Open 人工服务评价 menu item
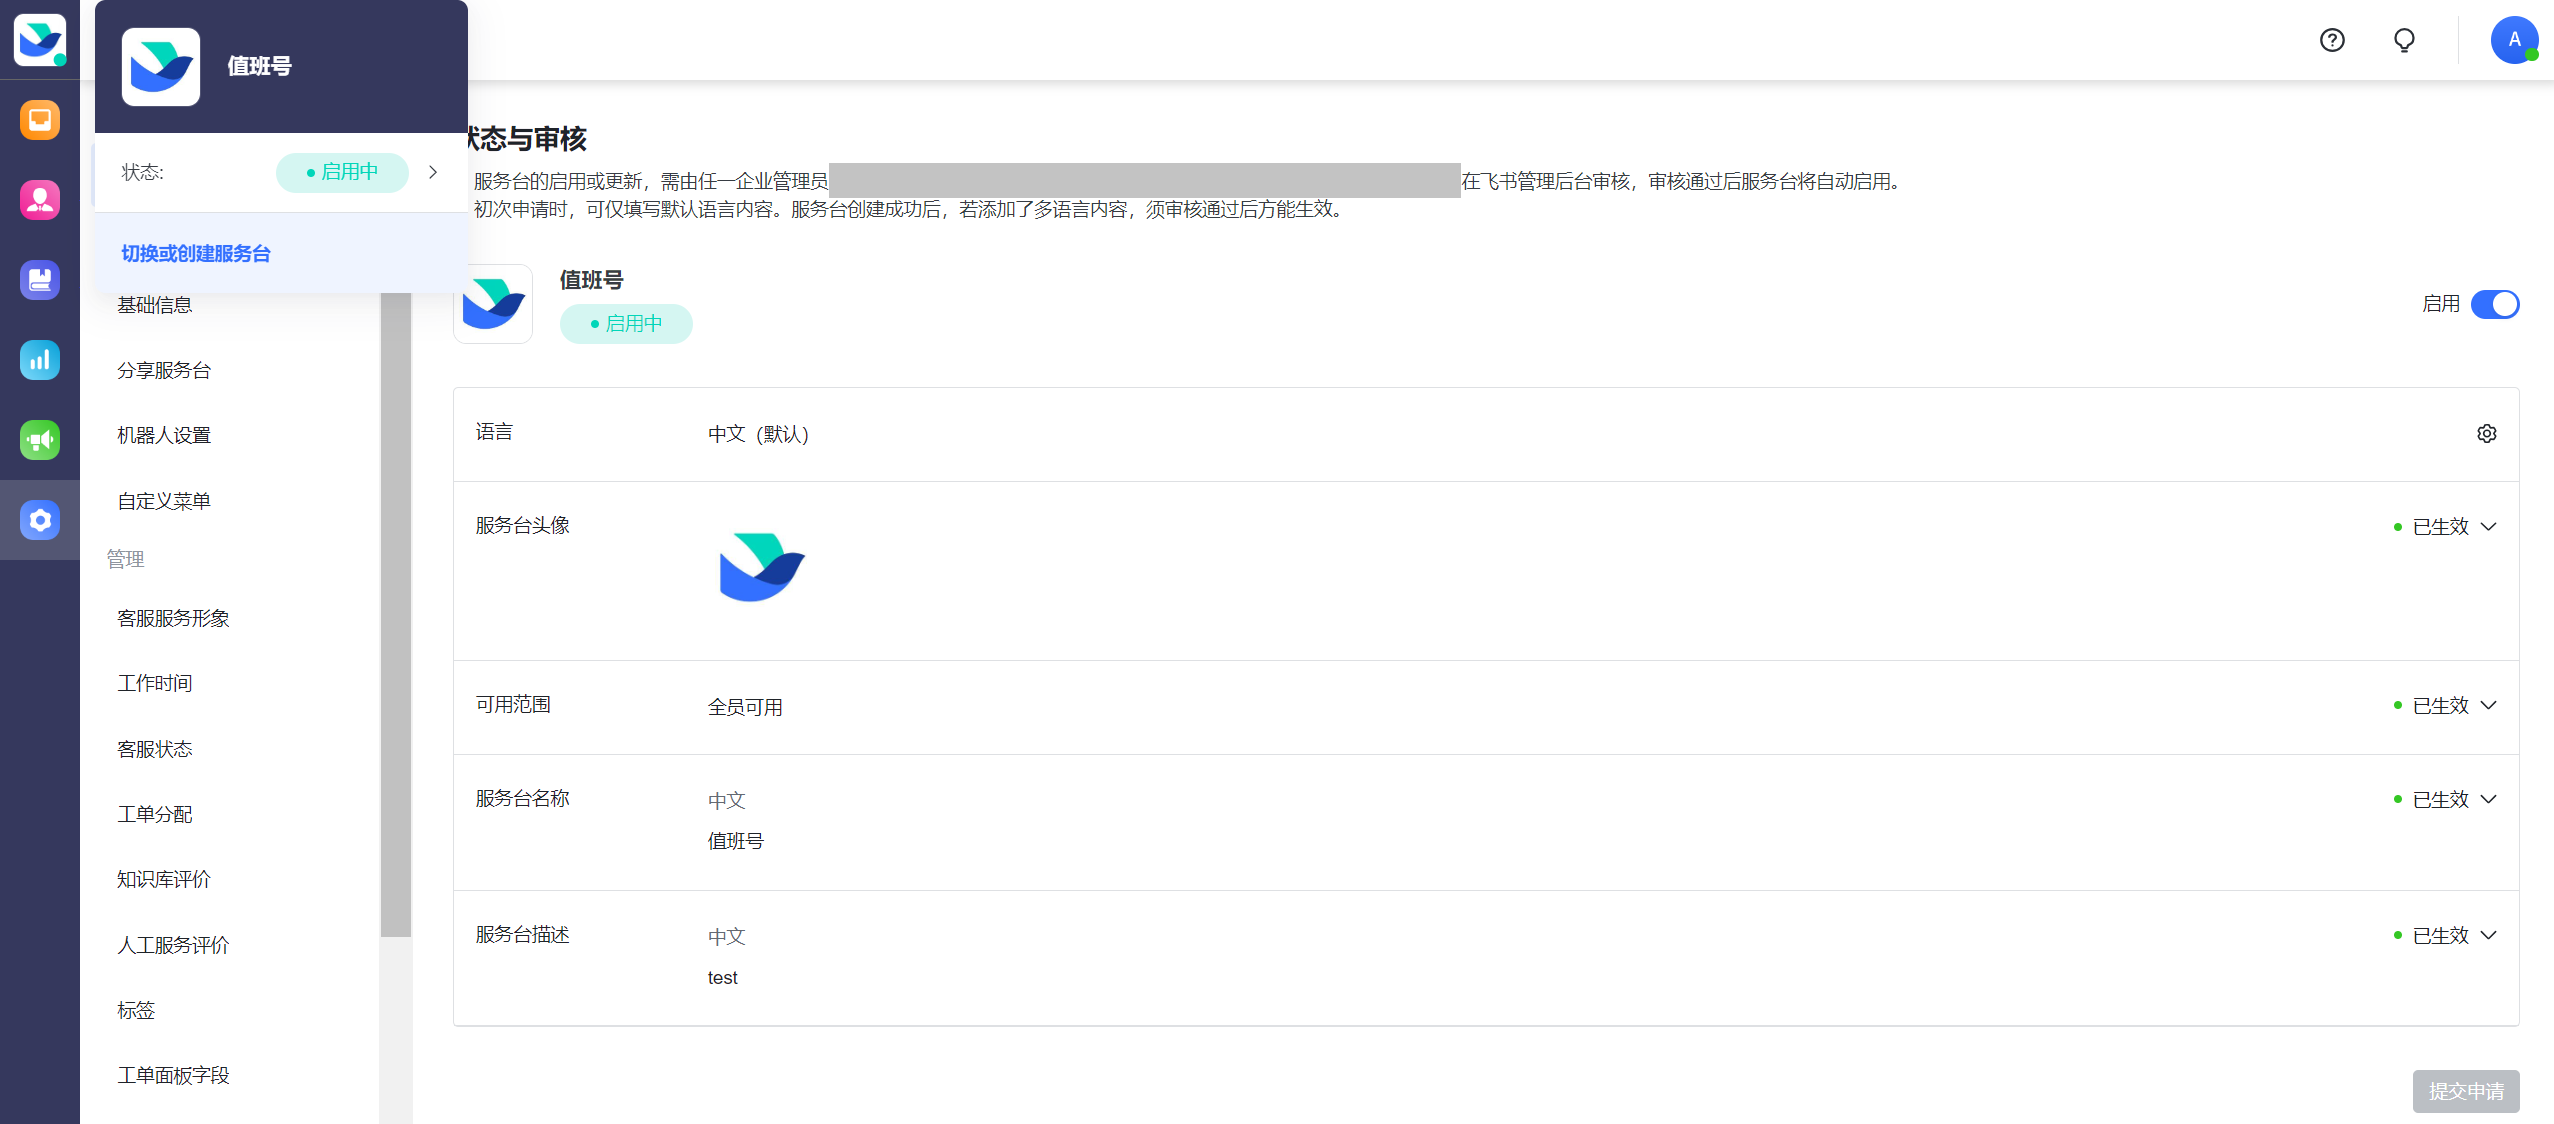Screen dimensions: 2554x1124 click(173, 945)
